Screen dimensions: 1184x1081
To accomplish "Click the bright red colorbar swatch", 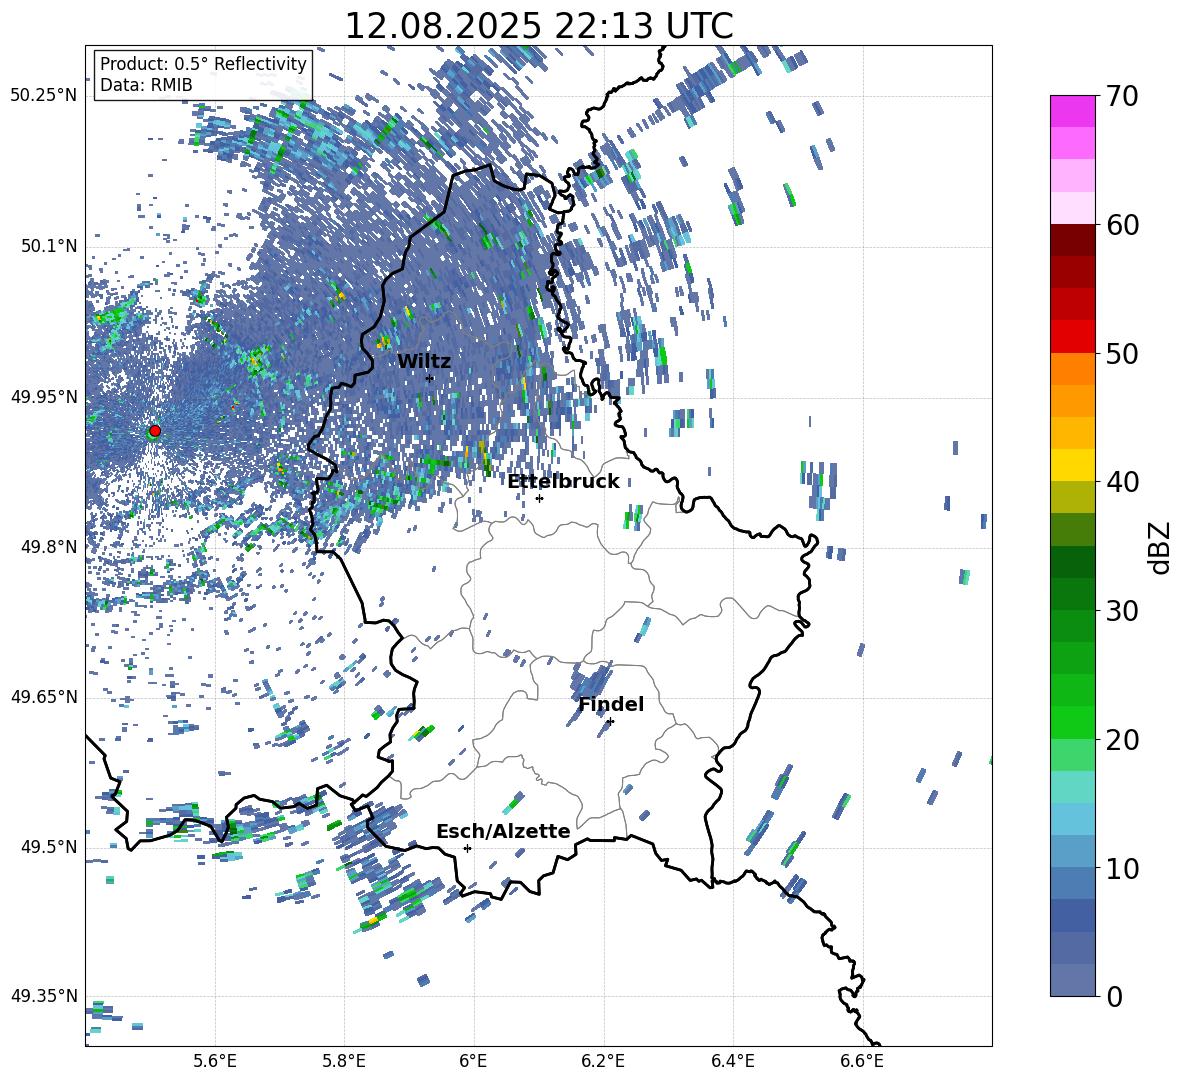I will (1072, 337).
